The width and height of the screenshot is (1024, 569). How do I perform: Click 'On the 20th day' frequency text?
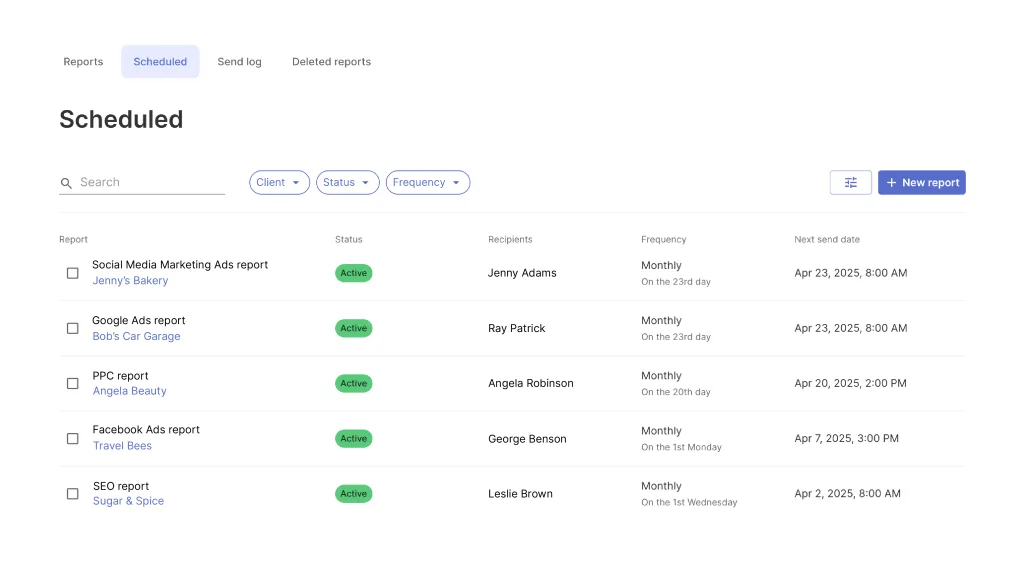click(675, 392)
